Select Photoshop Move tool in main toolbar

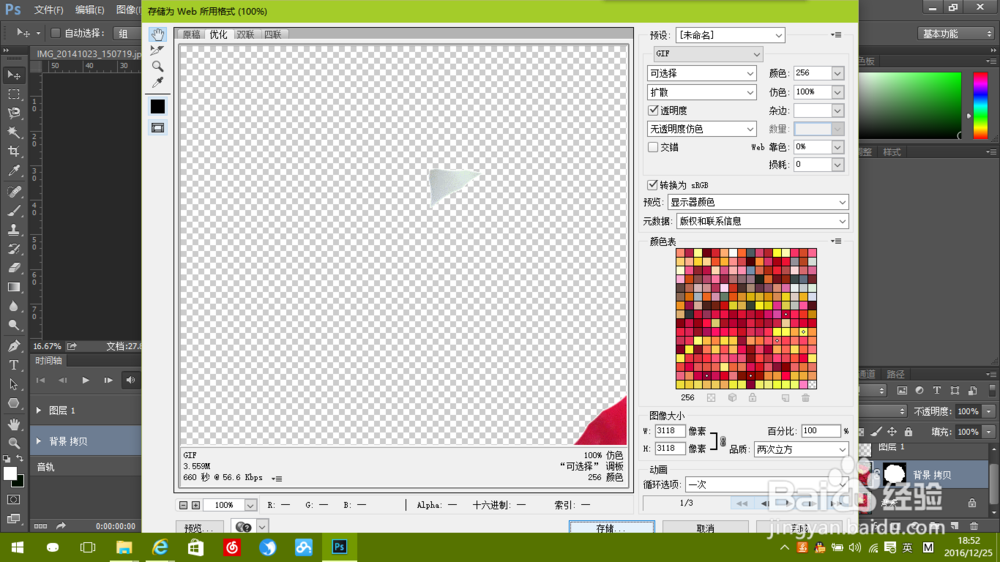(13, 75)
